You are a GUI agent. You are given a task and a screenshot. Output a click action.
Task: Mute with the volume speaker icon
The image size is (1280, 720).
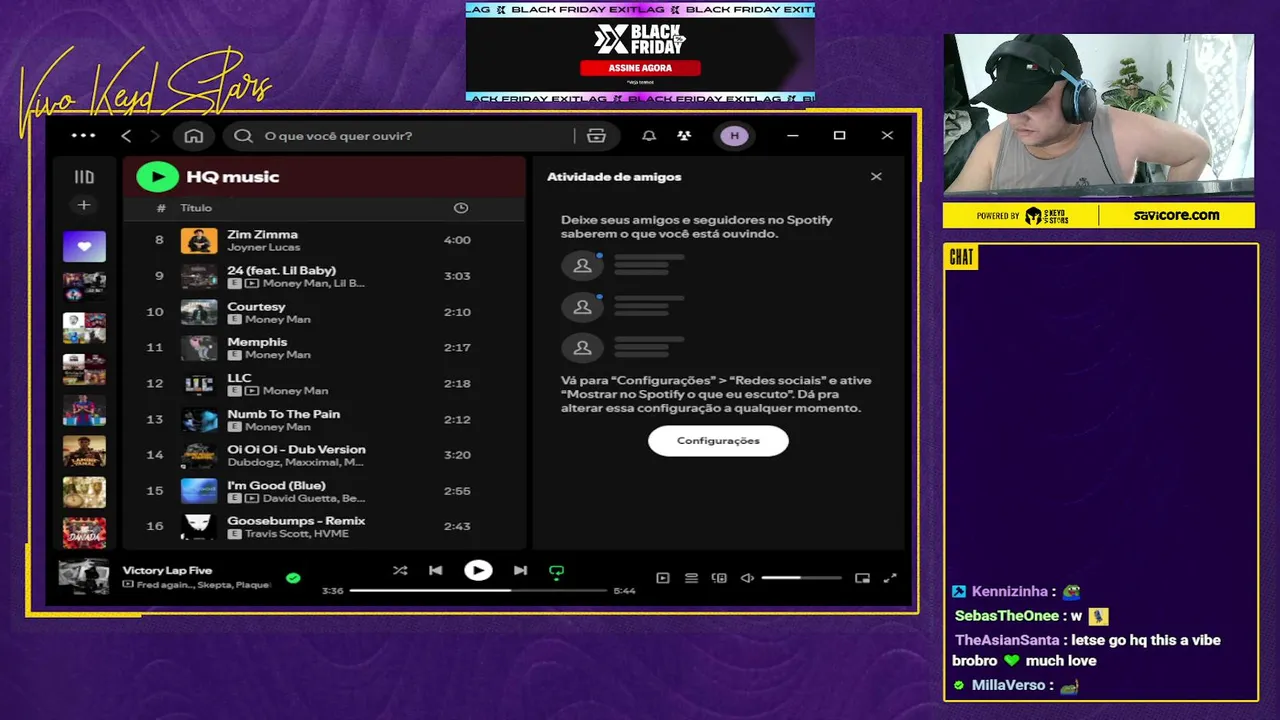pos(747,578)
